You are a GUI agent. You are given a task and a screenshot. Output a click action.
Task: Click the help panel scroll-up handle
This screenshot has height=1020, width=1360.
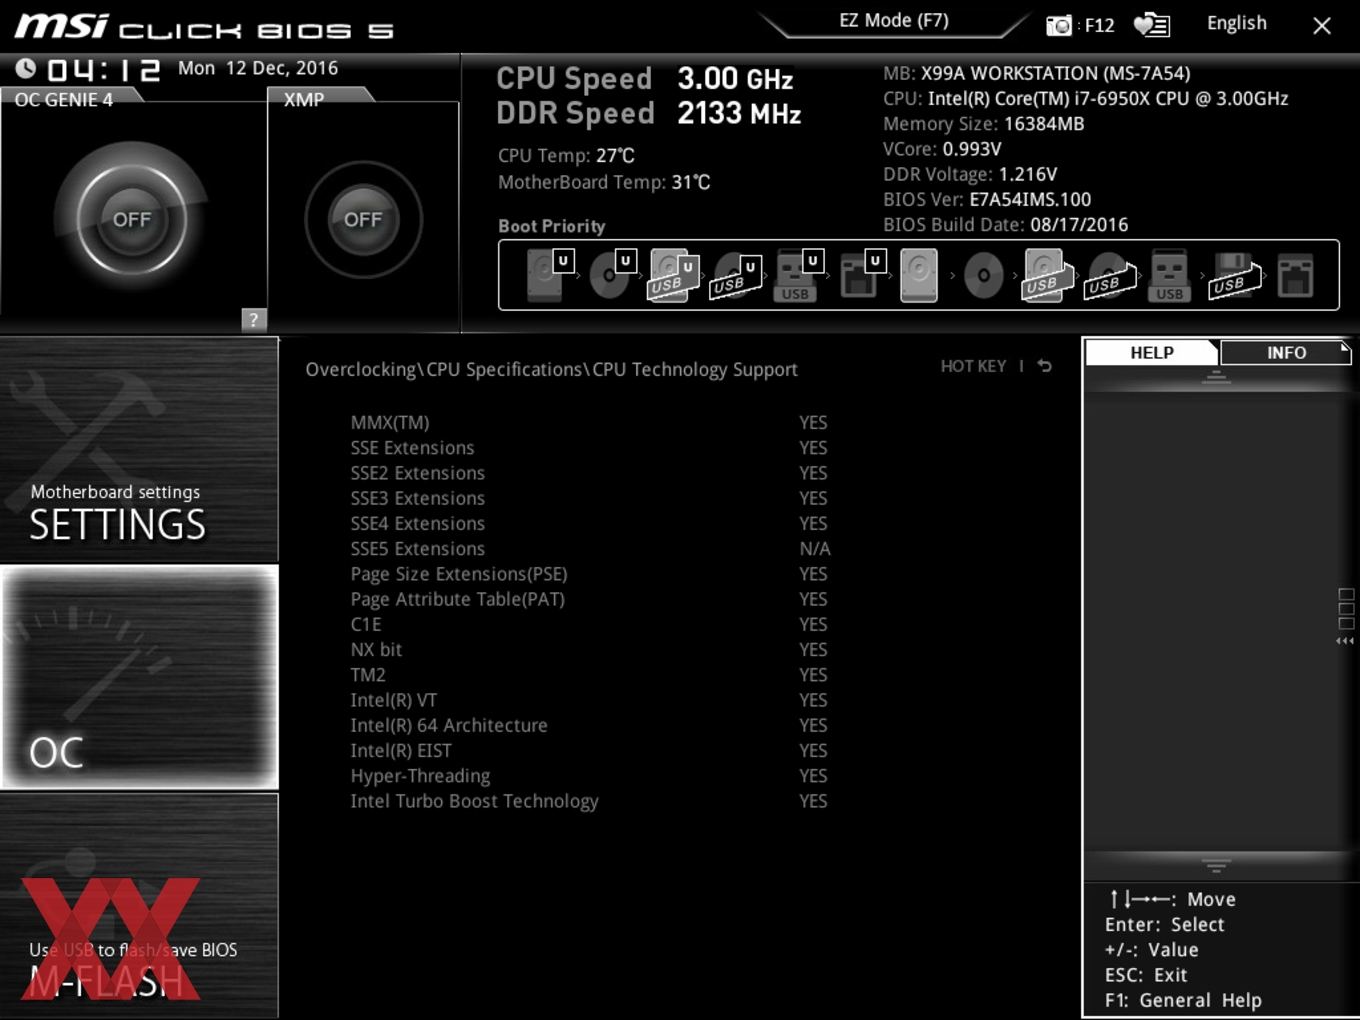click(1216, 378)
